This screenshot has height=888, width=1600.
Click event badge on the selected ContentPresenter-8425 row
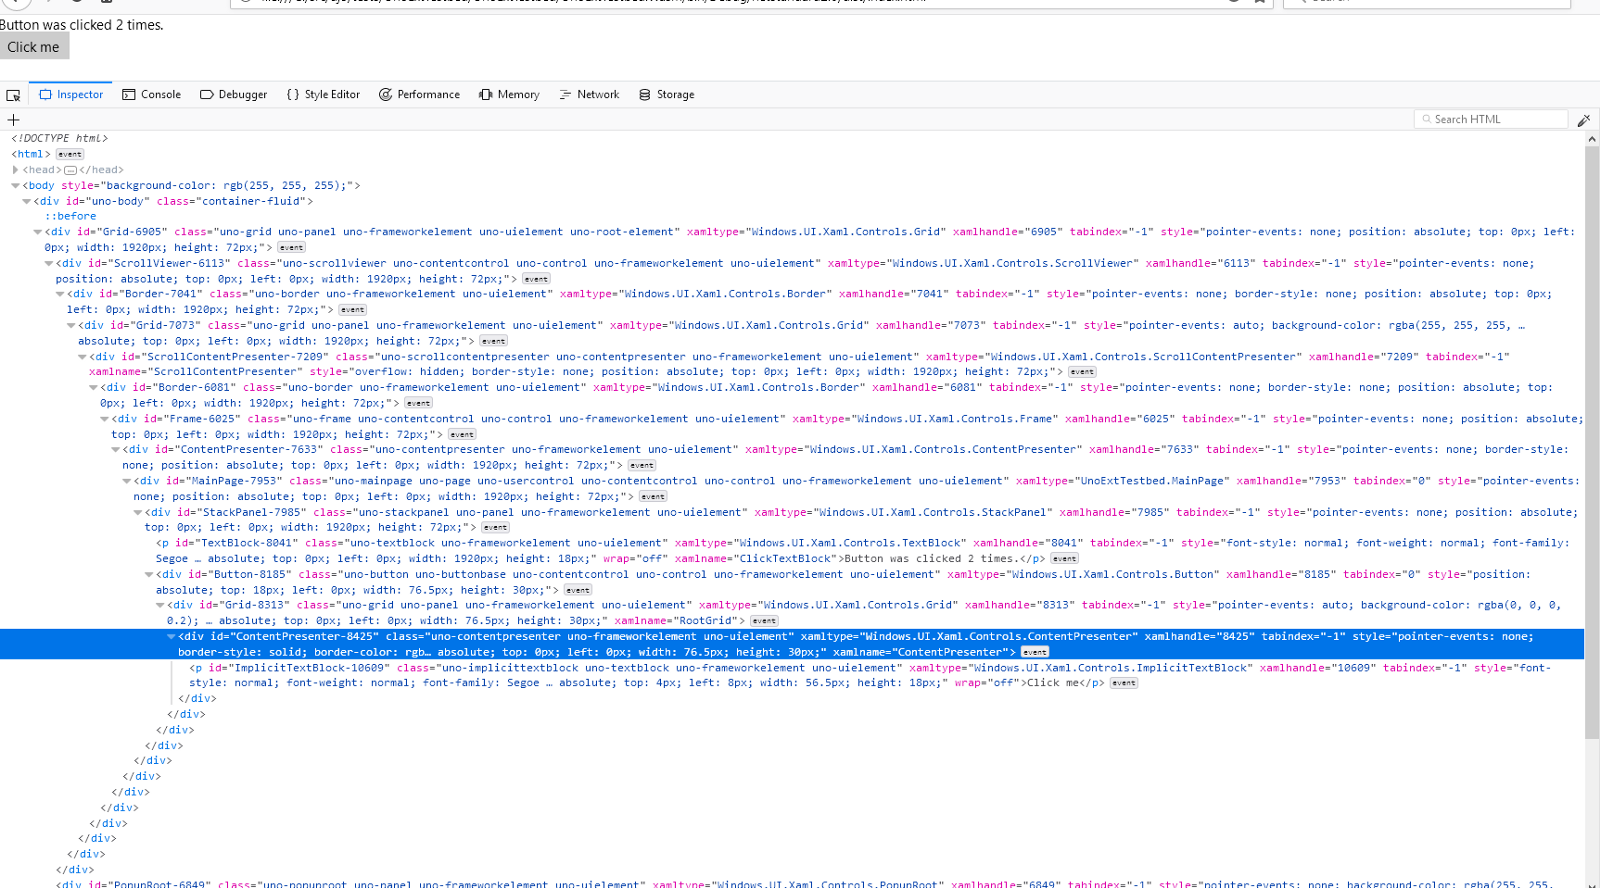pos(1035,652)
